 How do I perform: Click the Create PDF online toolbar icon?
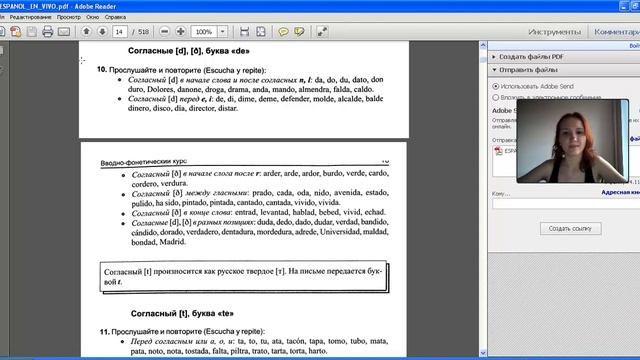pyautogui.click(x=16, y=32)
